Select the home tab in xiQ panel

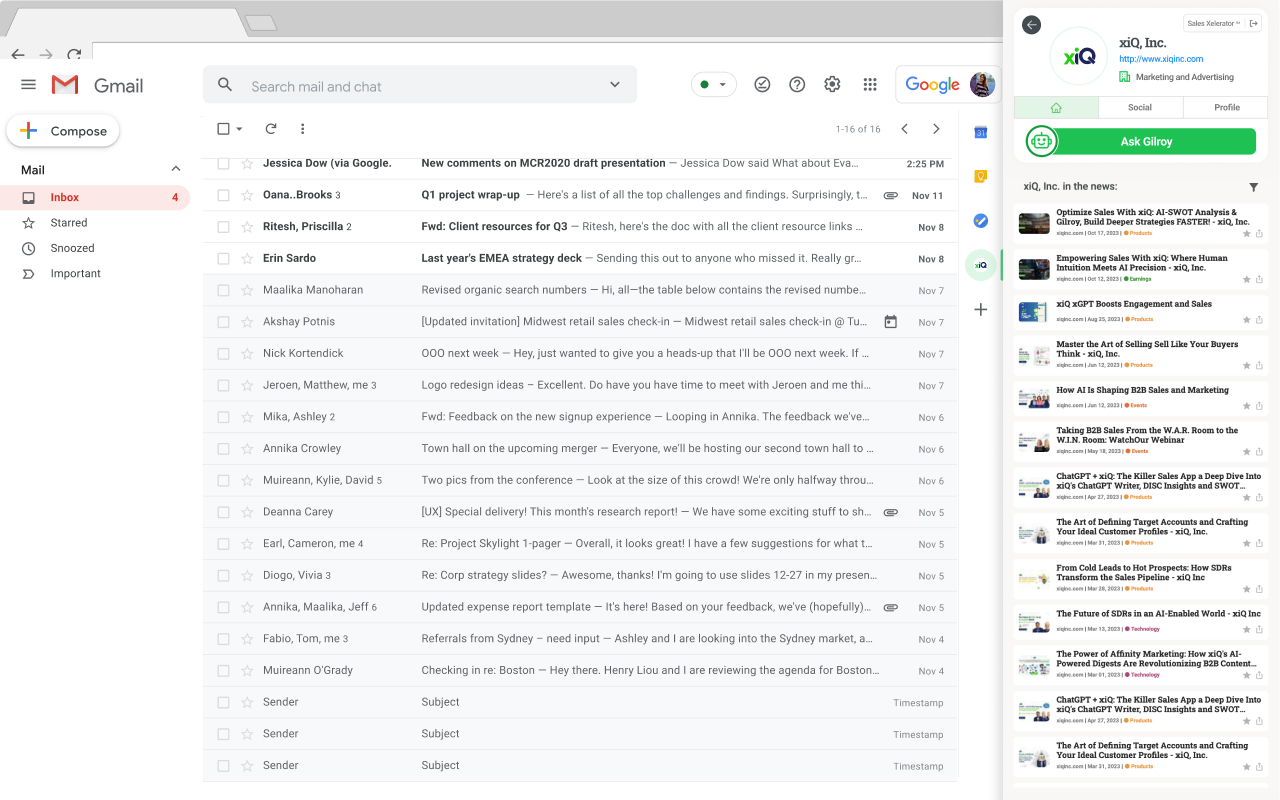pos(1056,107)
